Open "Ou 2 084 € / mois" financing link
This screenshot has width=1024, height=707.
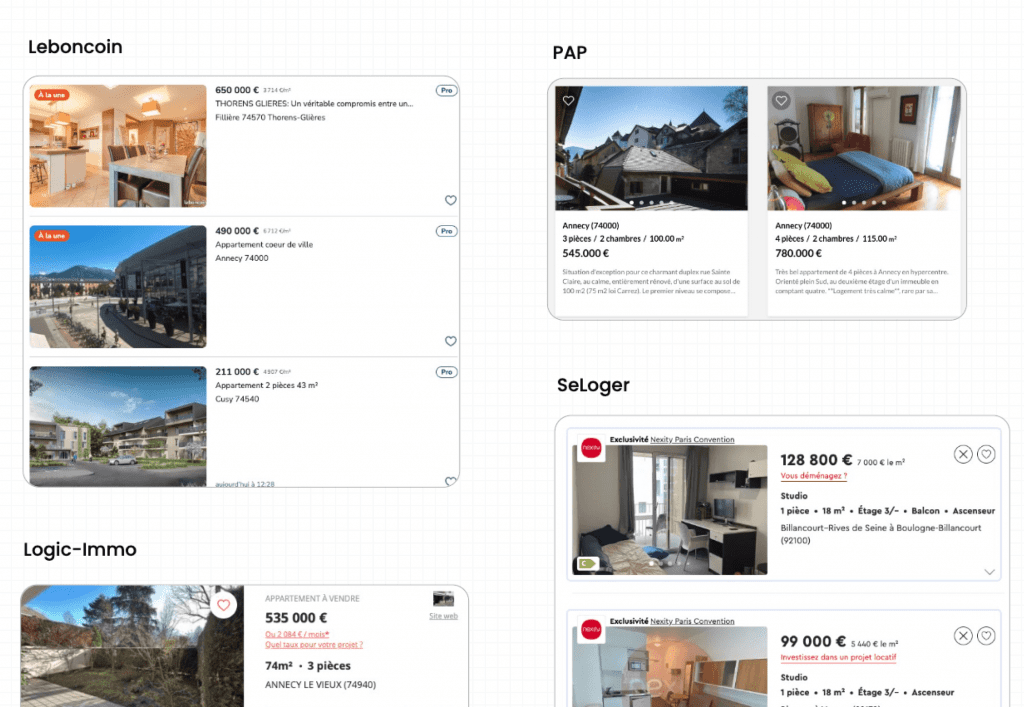pos(297,634)
